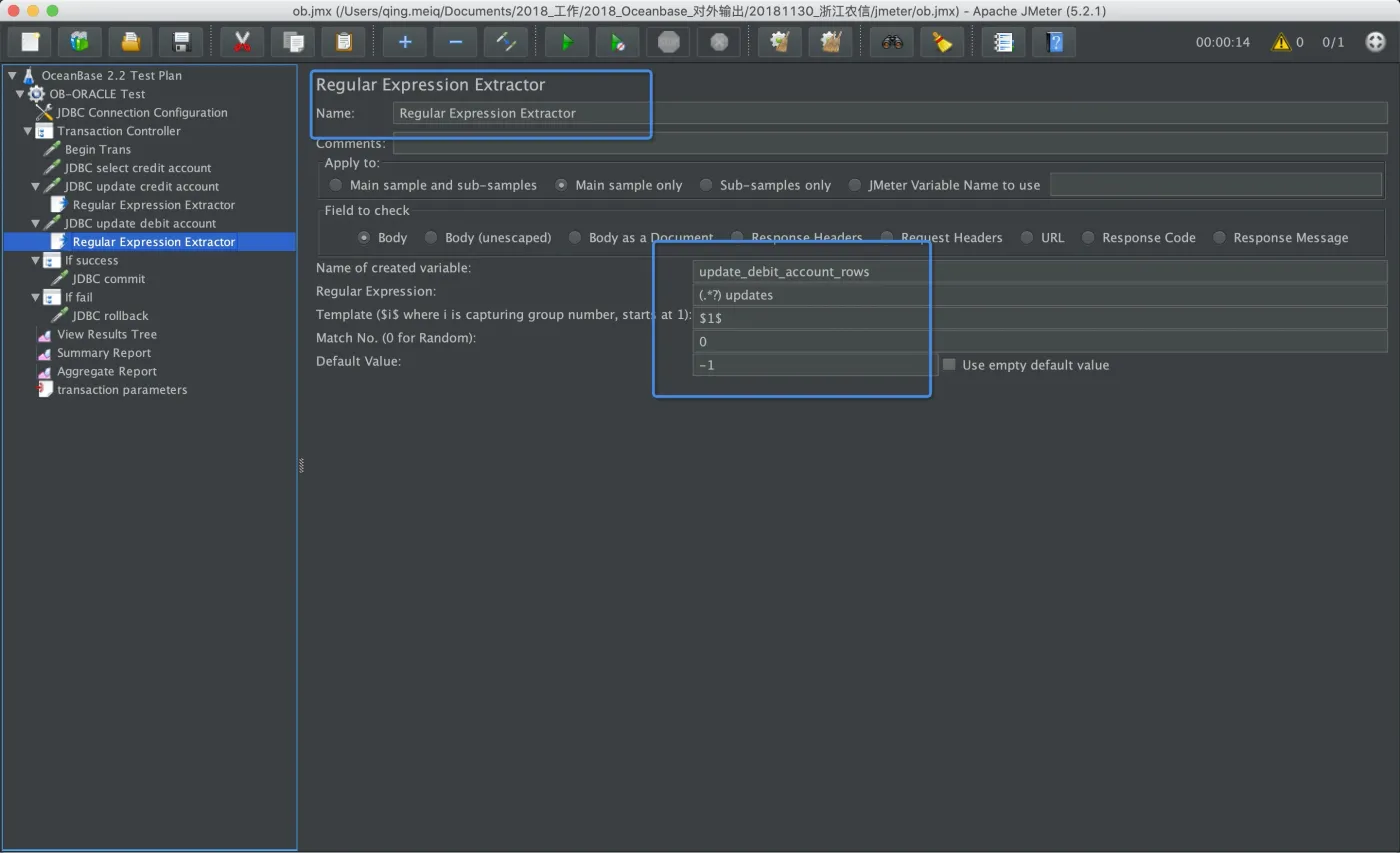1400x853 pixels.
Task: Select Regular Expression Extractor under credit account
Action: click(154, 205)
